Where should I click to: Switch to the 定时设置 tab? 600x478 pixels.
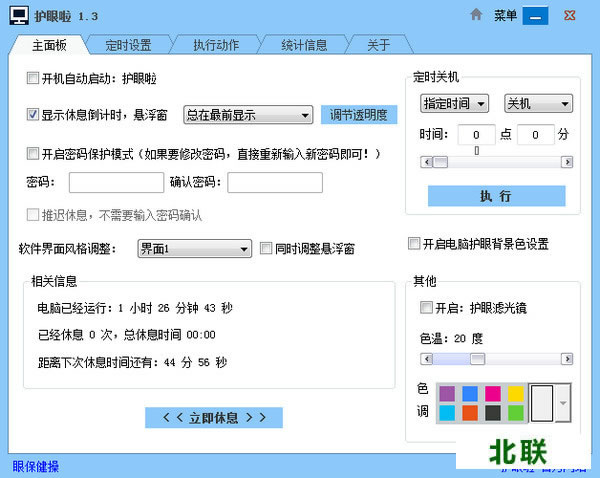[x=127, y=45]
